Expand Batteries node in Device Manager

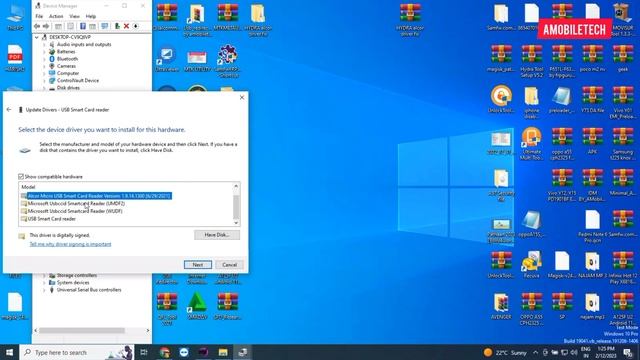click(44, 52)
